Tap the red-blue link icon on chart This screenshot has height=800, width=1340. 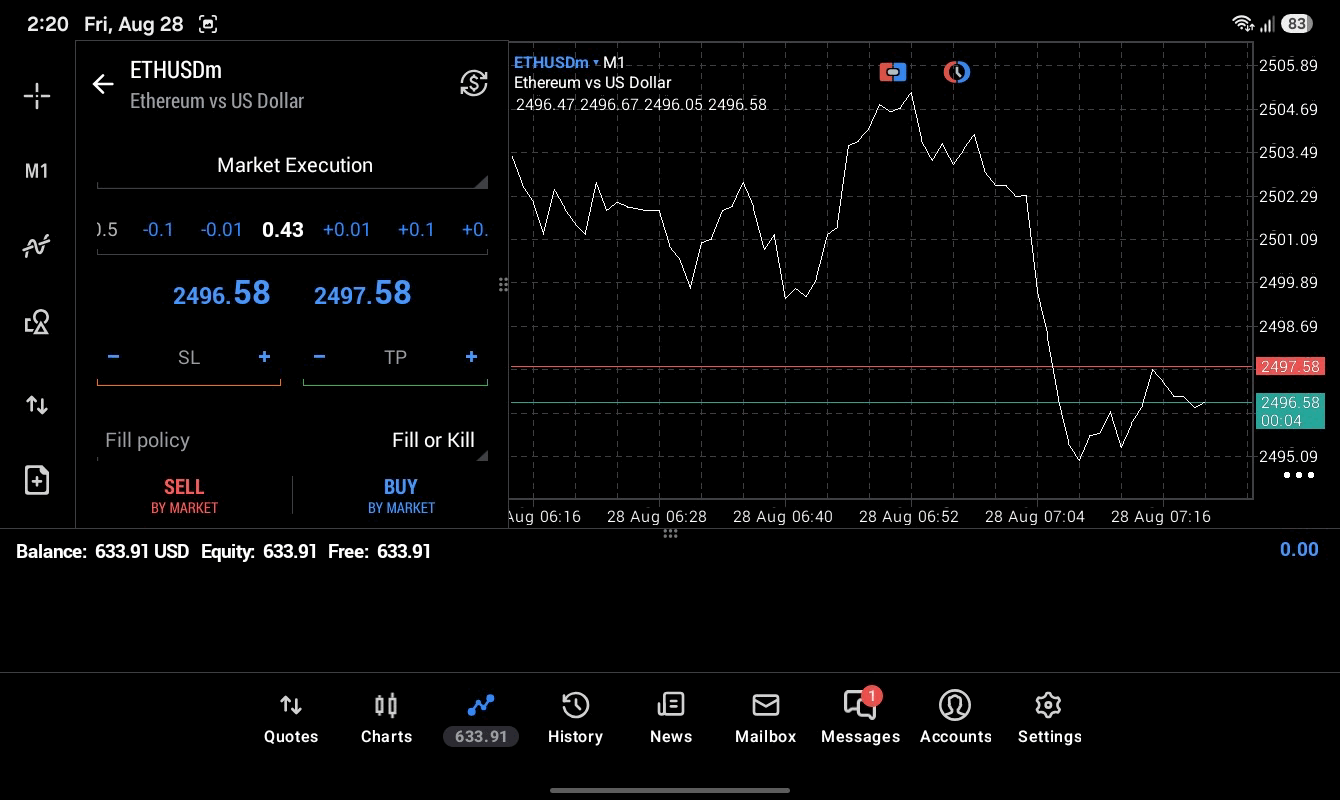[x=893, y=72]
